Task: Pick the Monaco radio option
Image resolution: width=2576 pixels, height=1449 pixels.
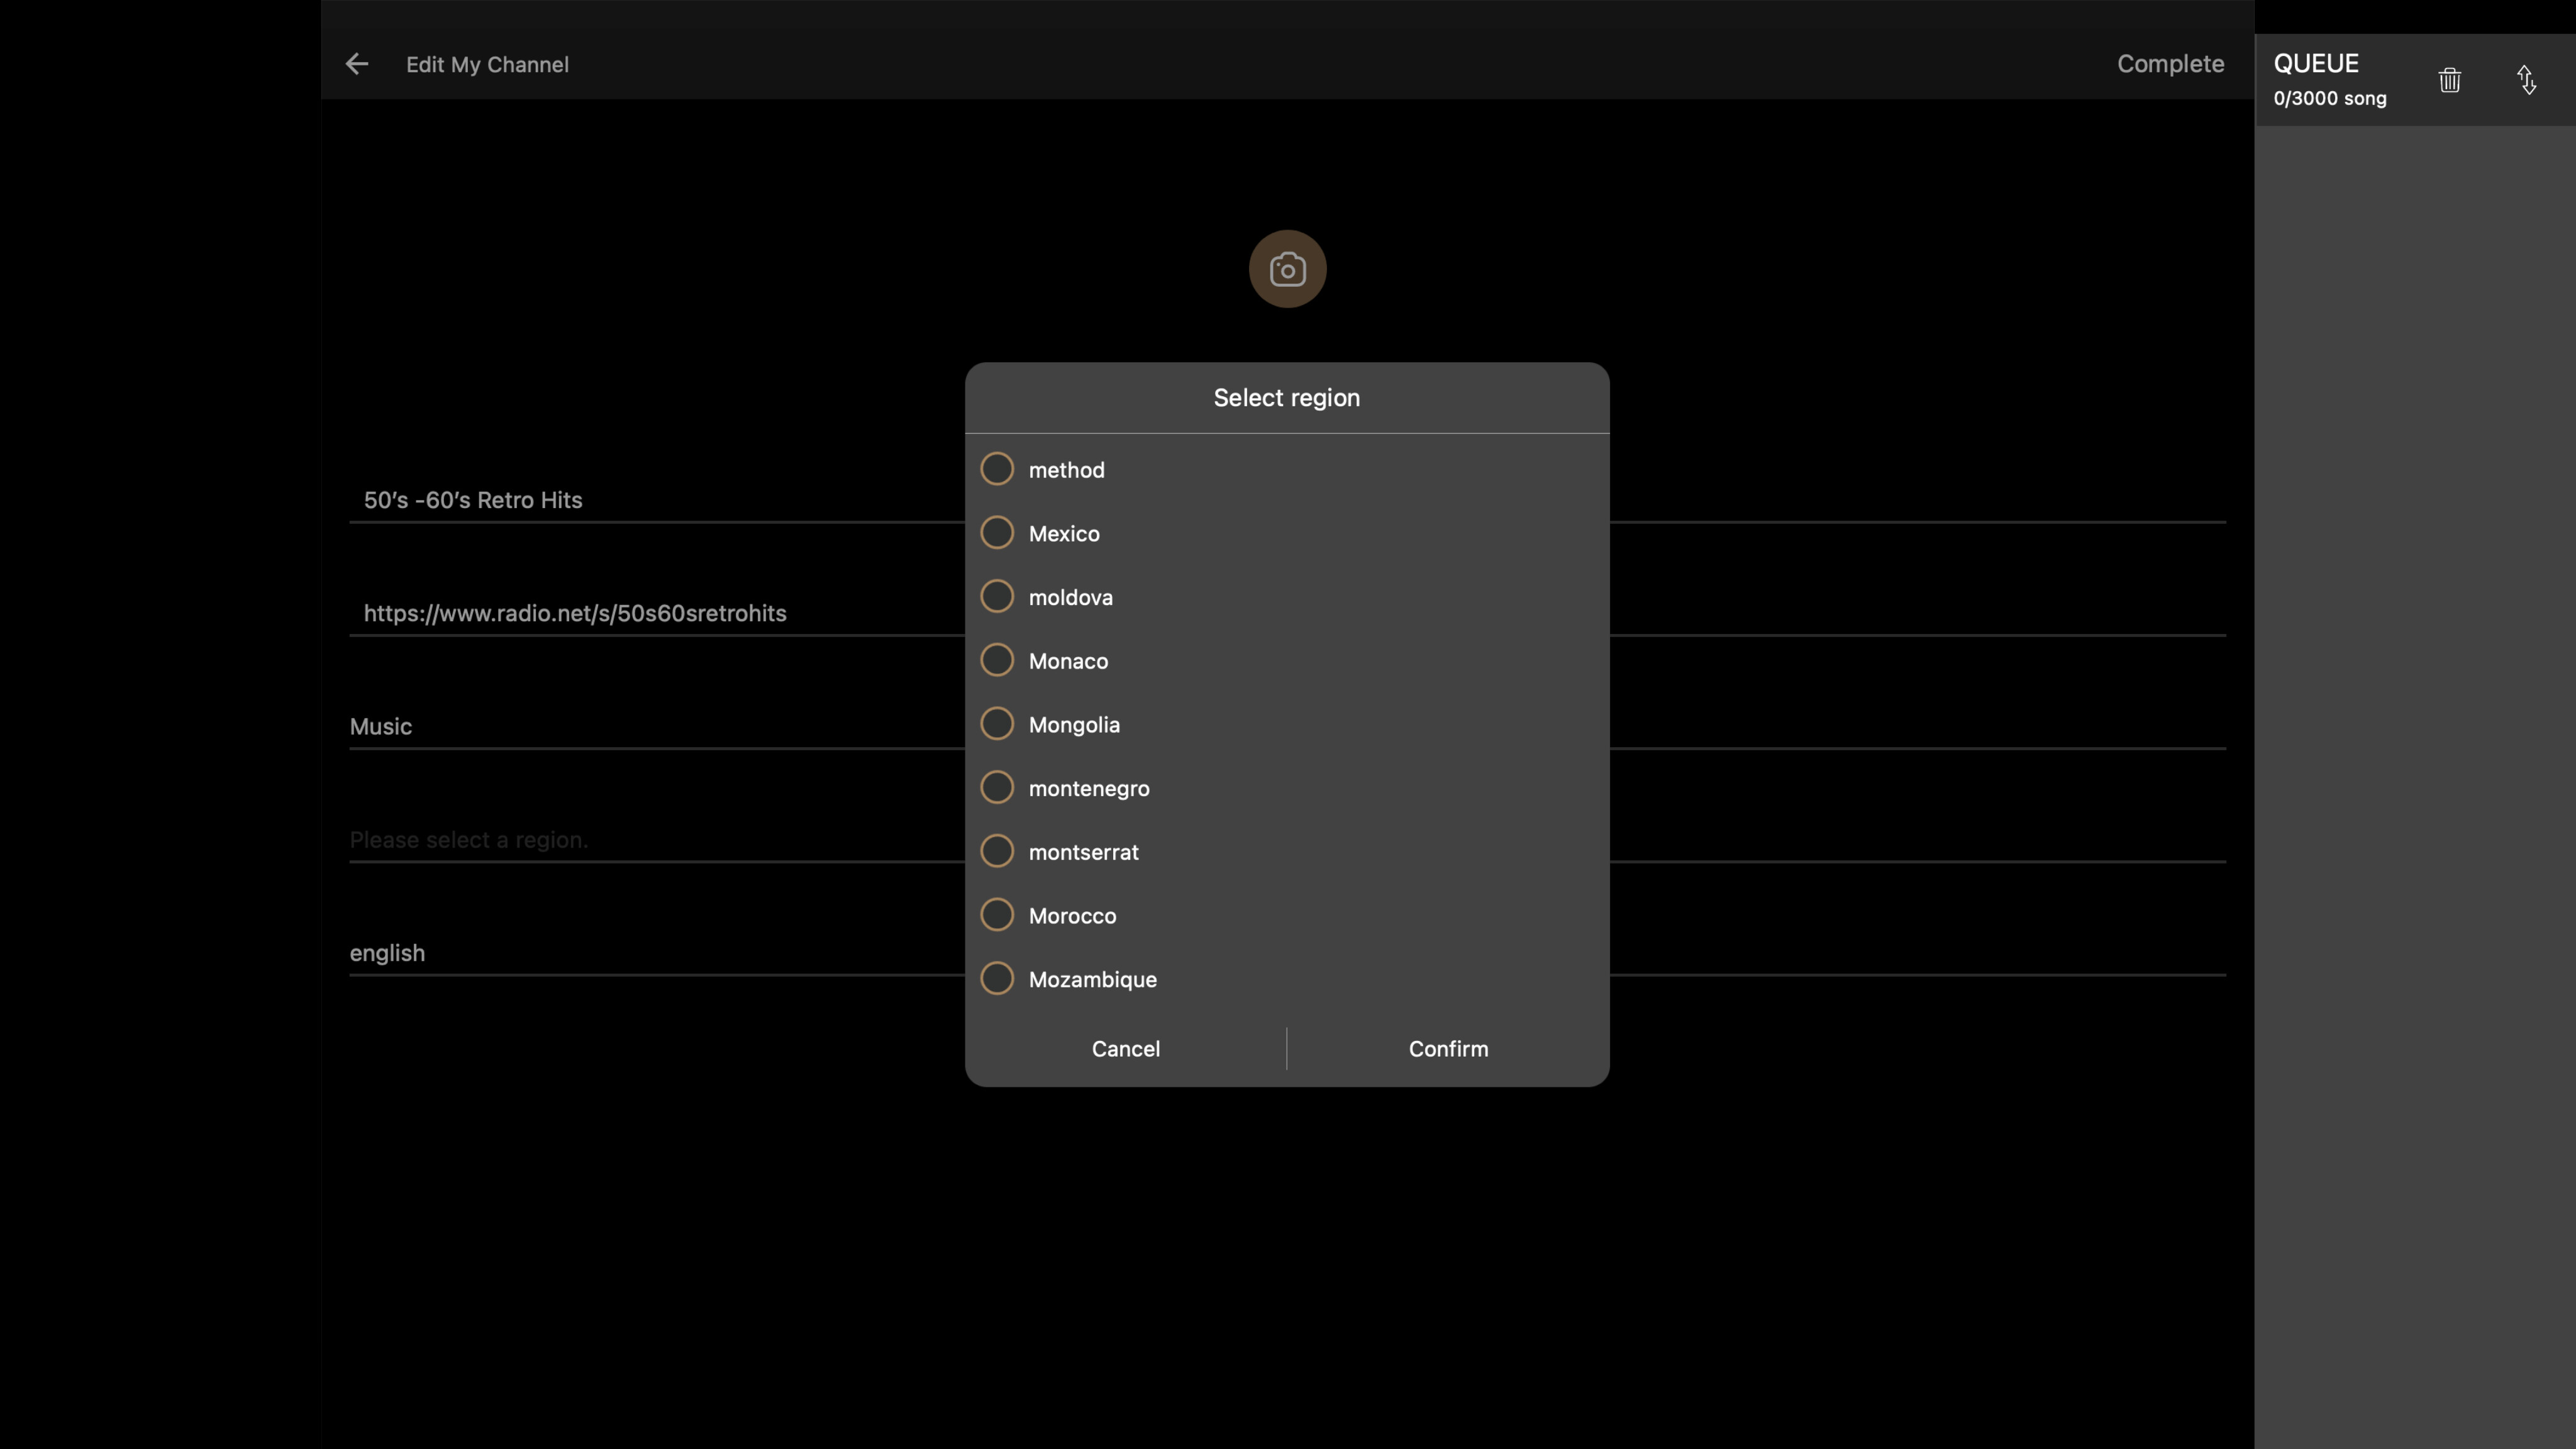Action: click(997, 660)
